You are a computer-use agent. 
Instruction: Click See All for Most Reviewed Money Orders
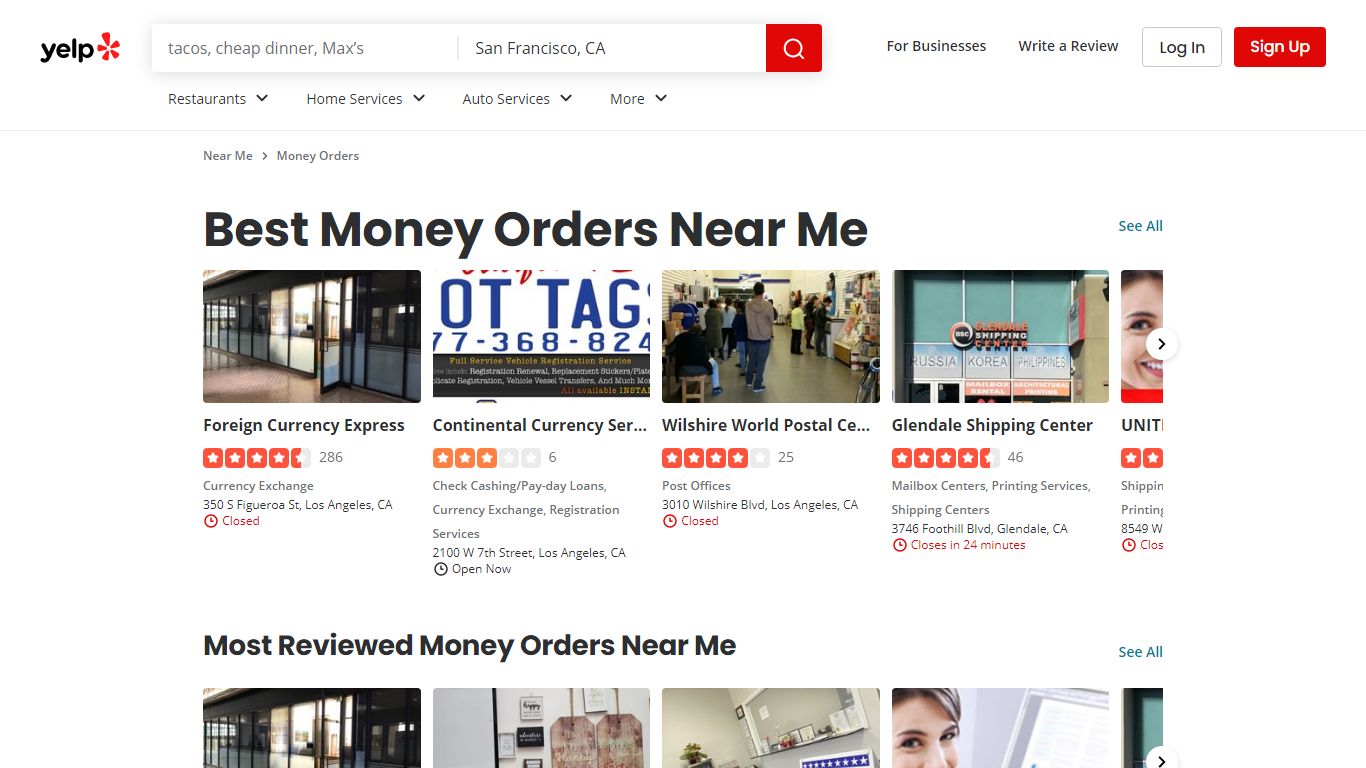[x=1140, y=652]
